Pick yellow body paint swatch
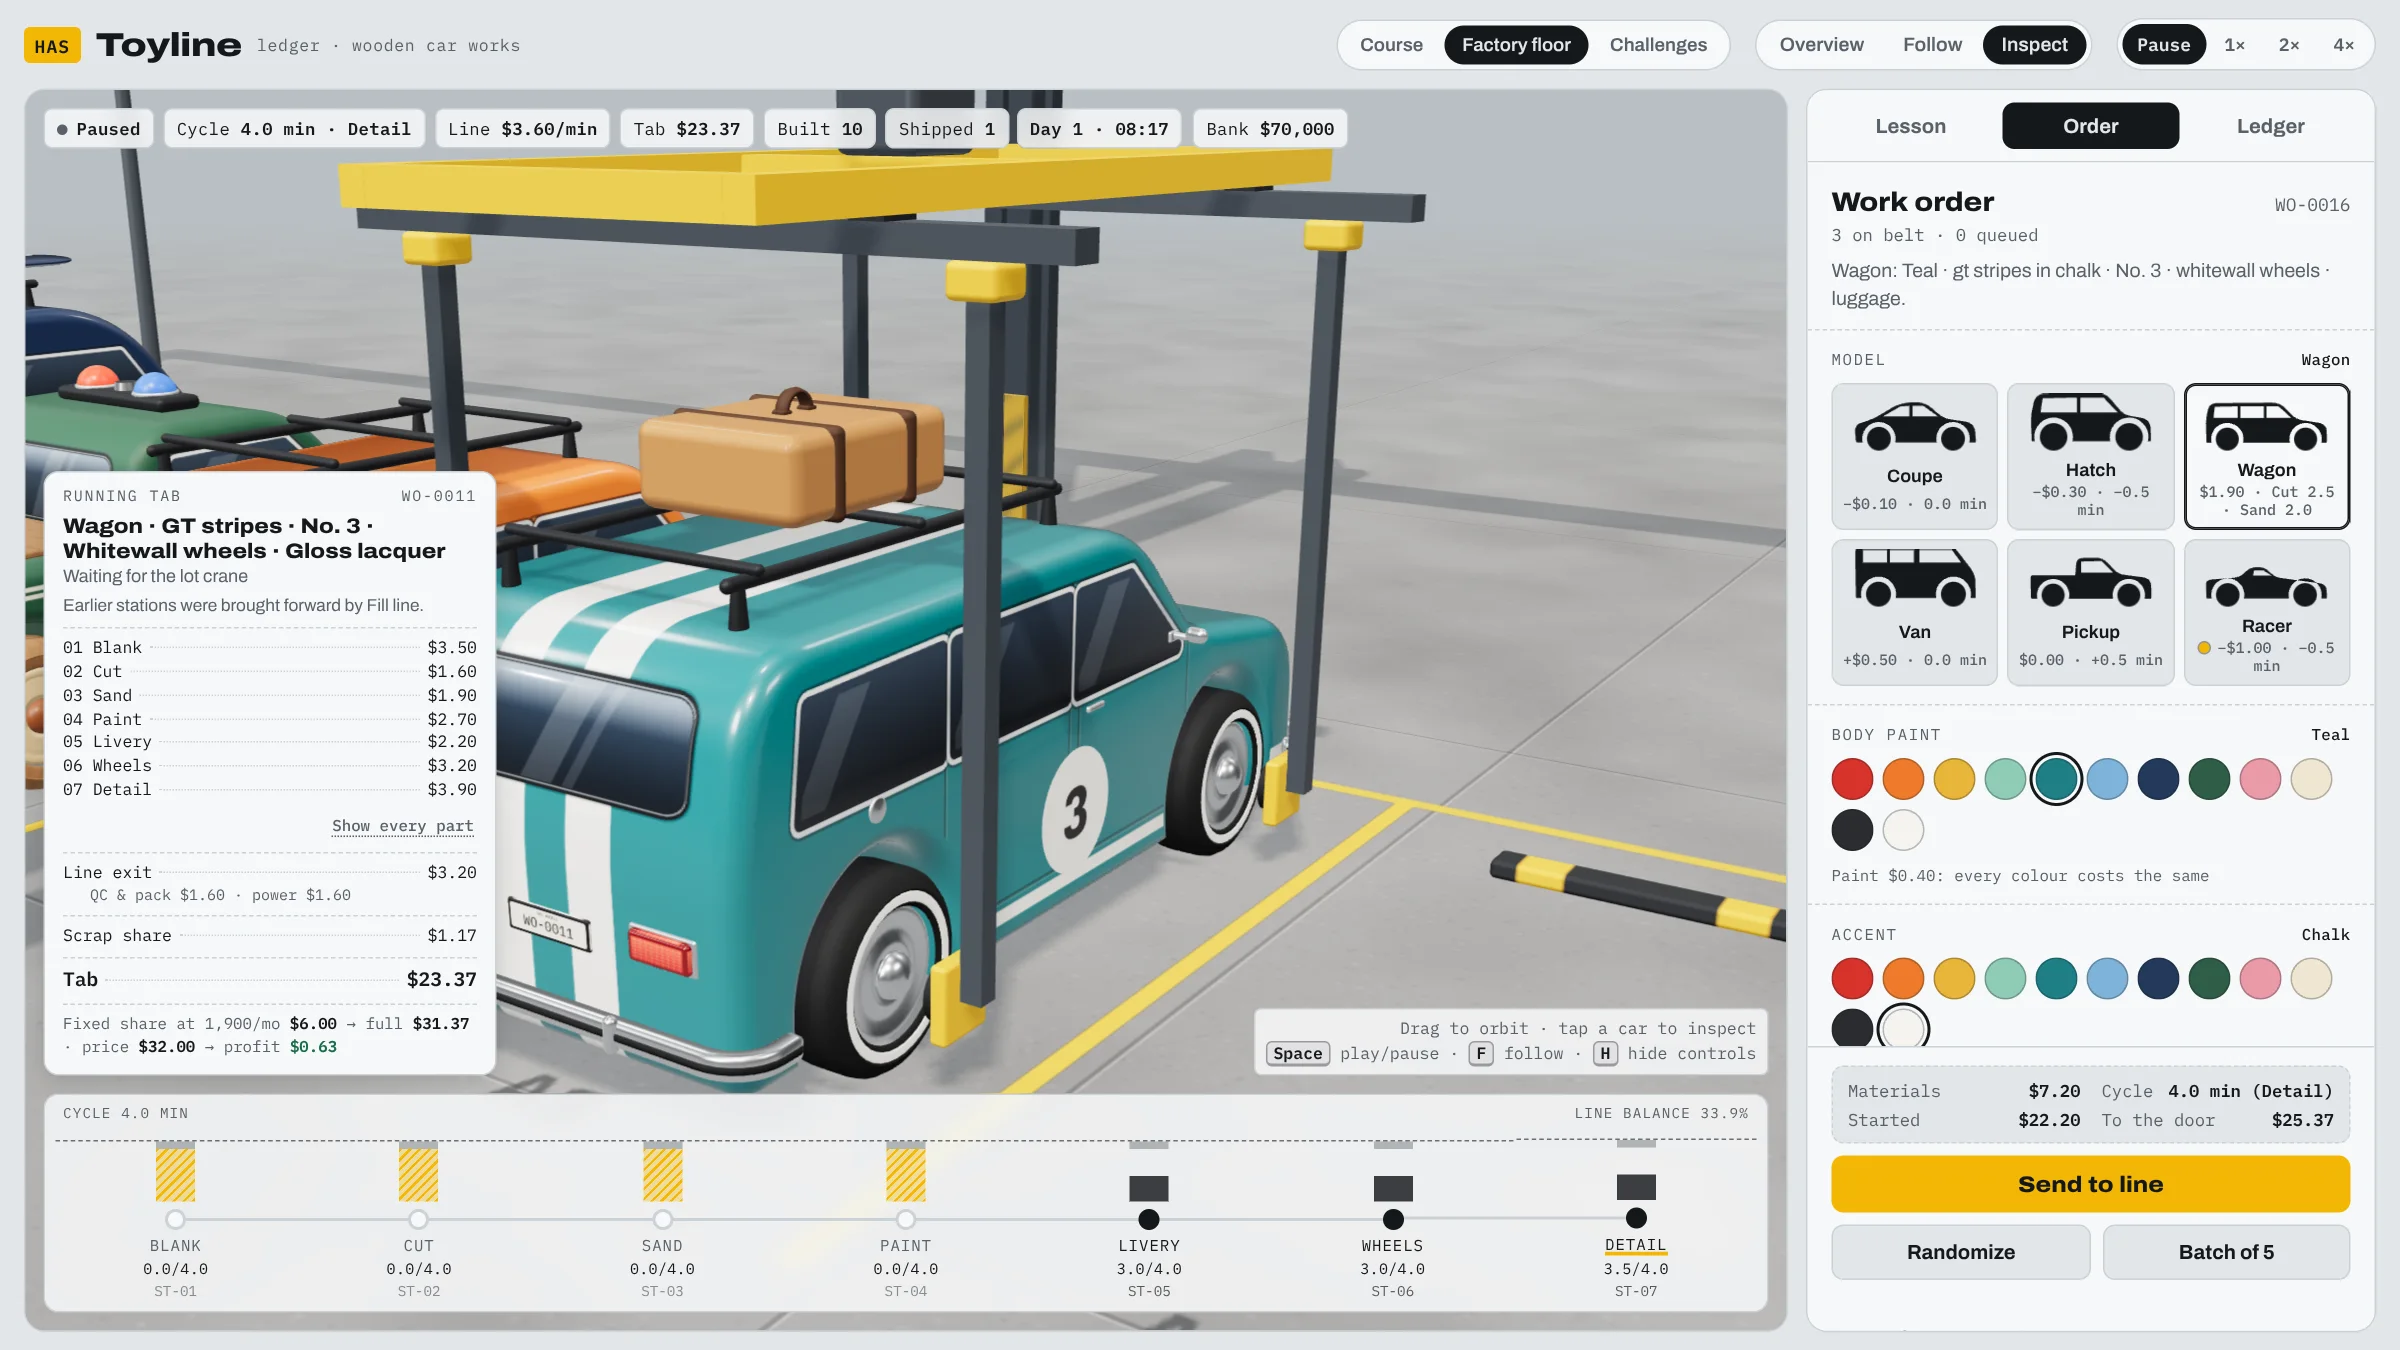Image resolution: width=2400 pixels, height=1350 pixels. [1954, 779]
